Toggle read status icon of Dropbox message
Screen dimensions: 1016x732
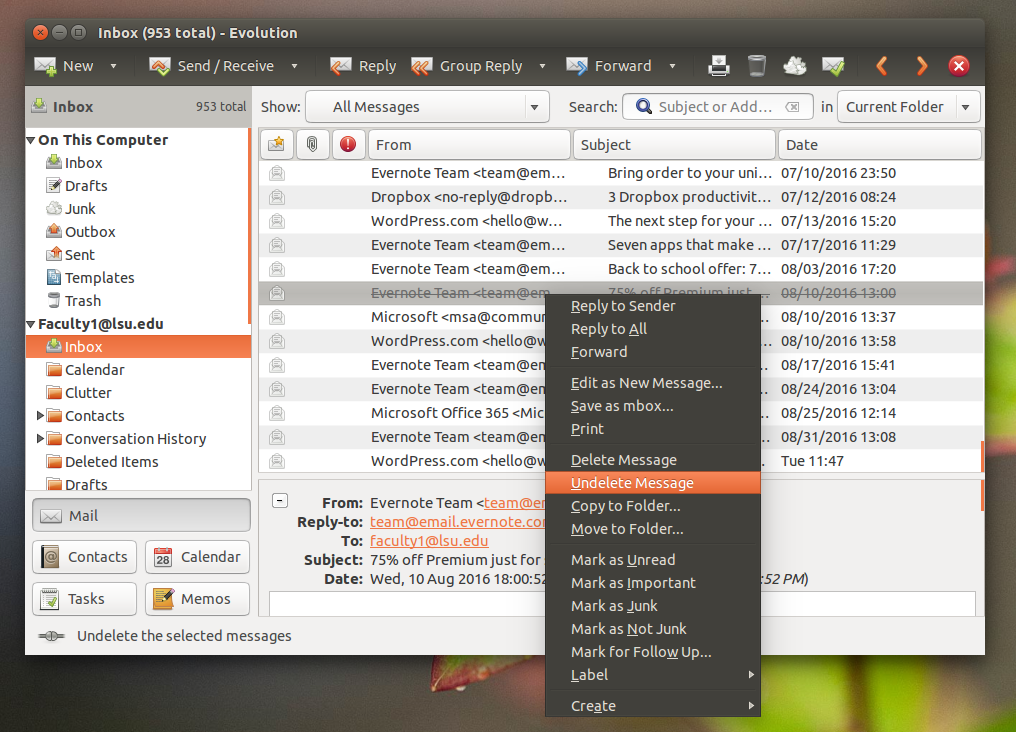click(x=277, y=197)
